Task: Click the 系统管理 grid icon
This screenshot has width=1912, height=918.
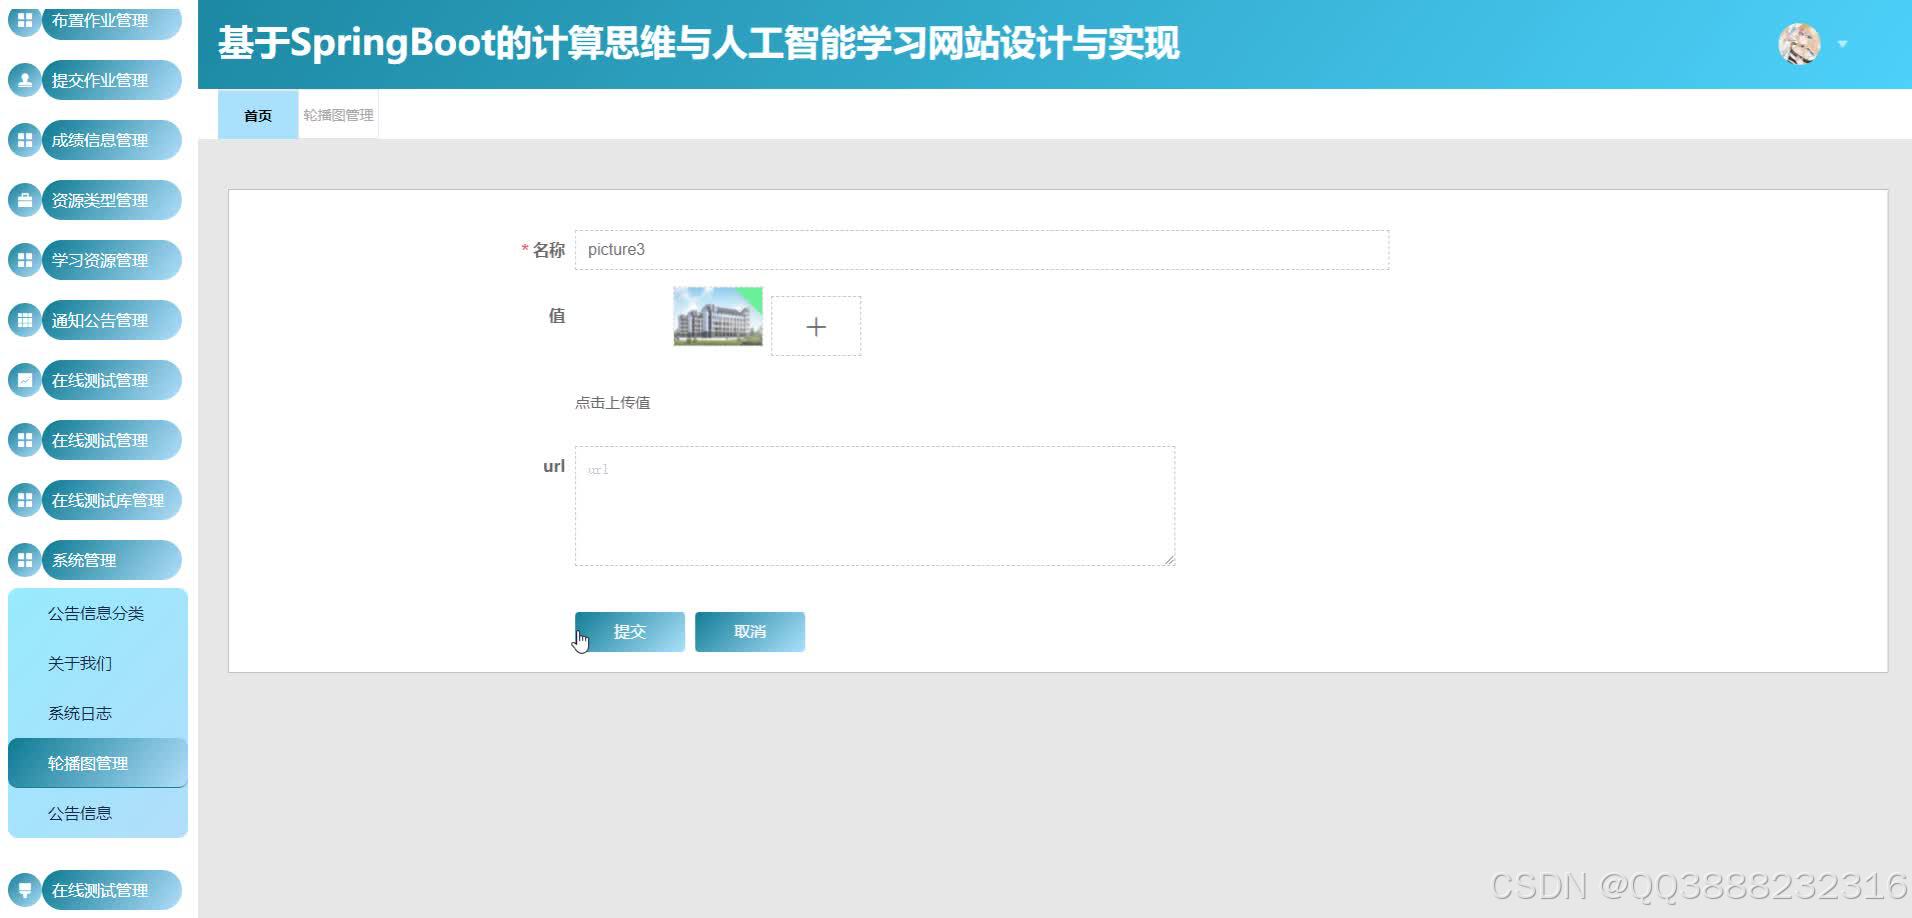Action: (x=24, y=560)
